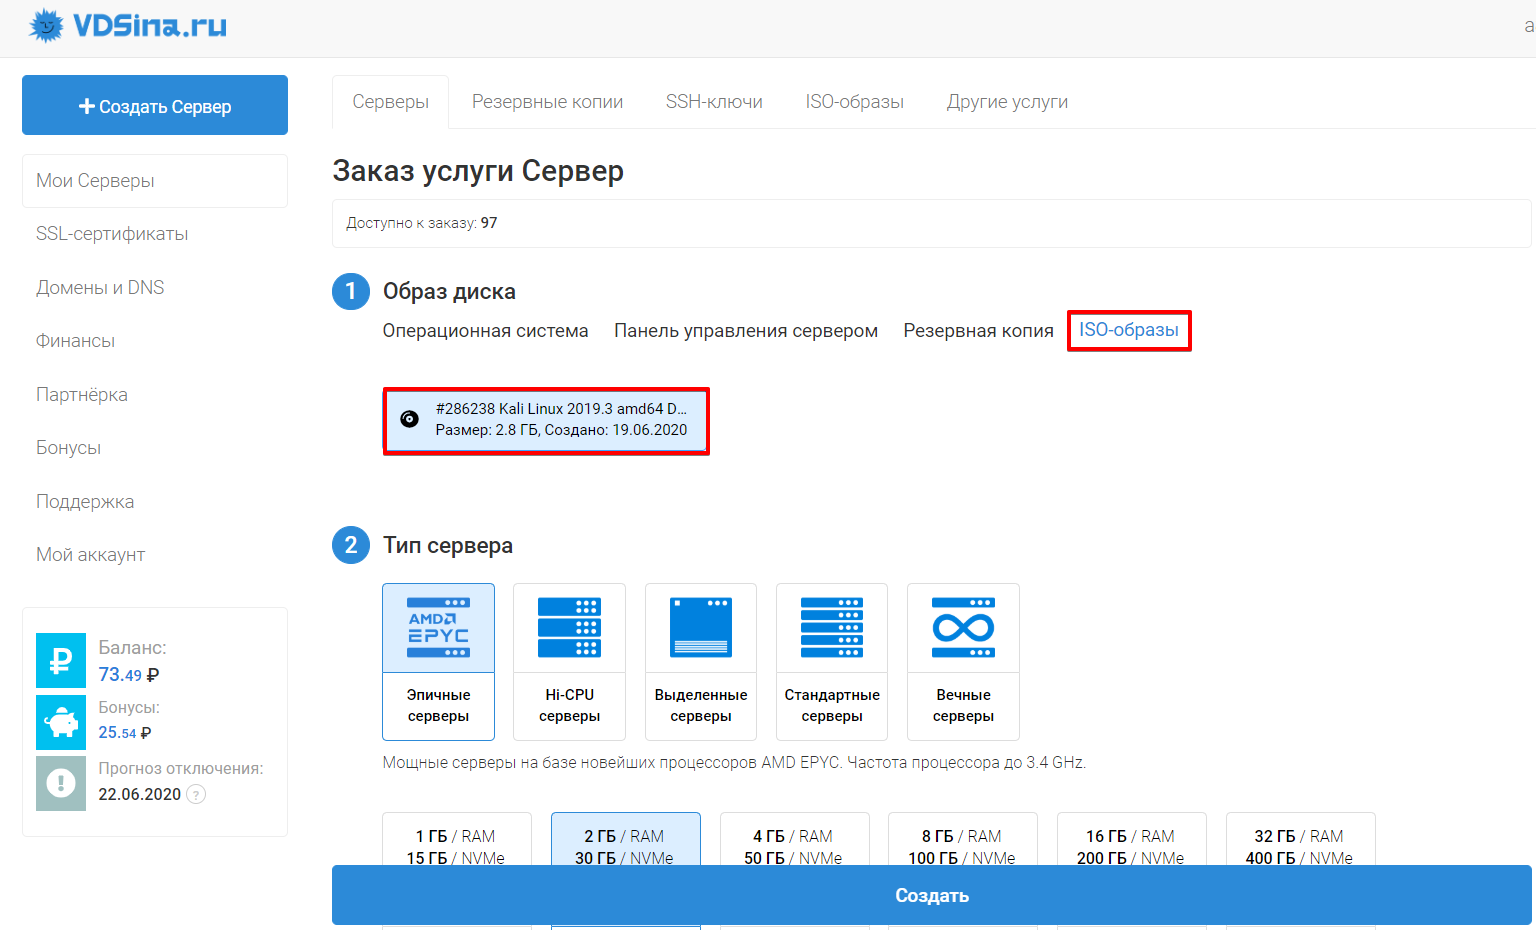The width and height of the screenshot is (1536, 930).
Task: Click the bonuses amount 25.54 ₽
Action: coord(125,733)
